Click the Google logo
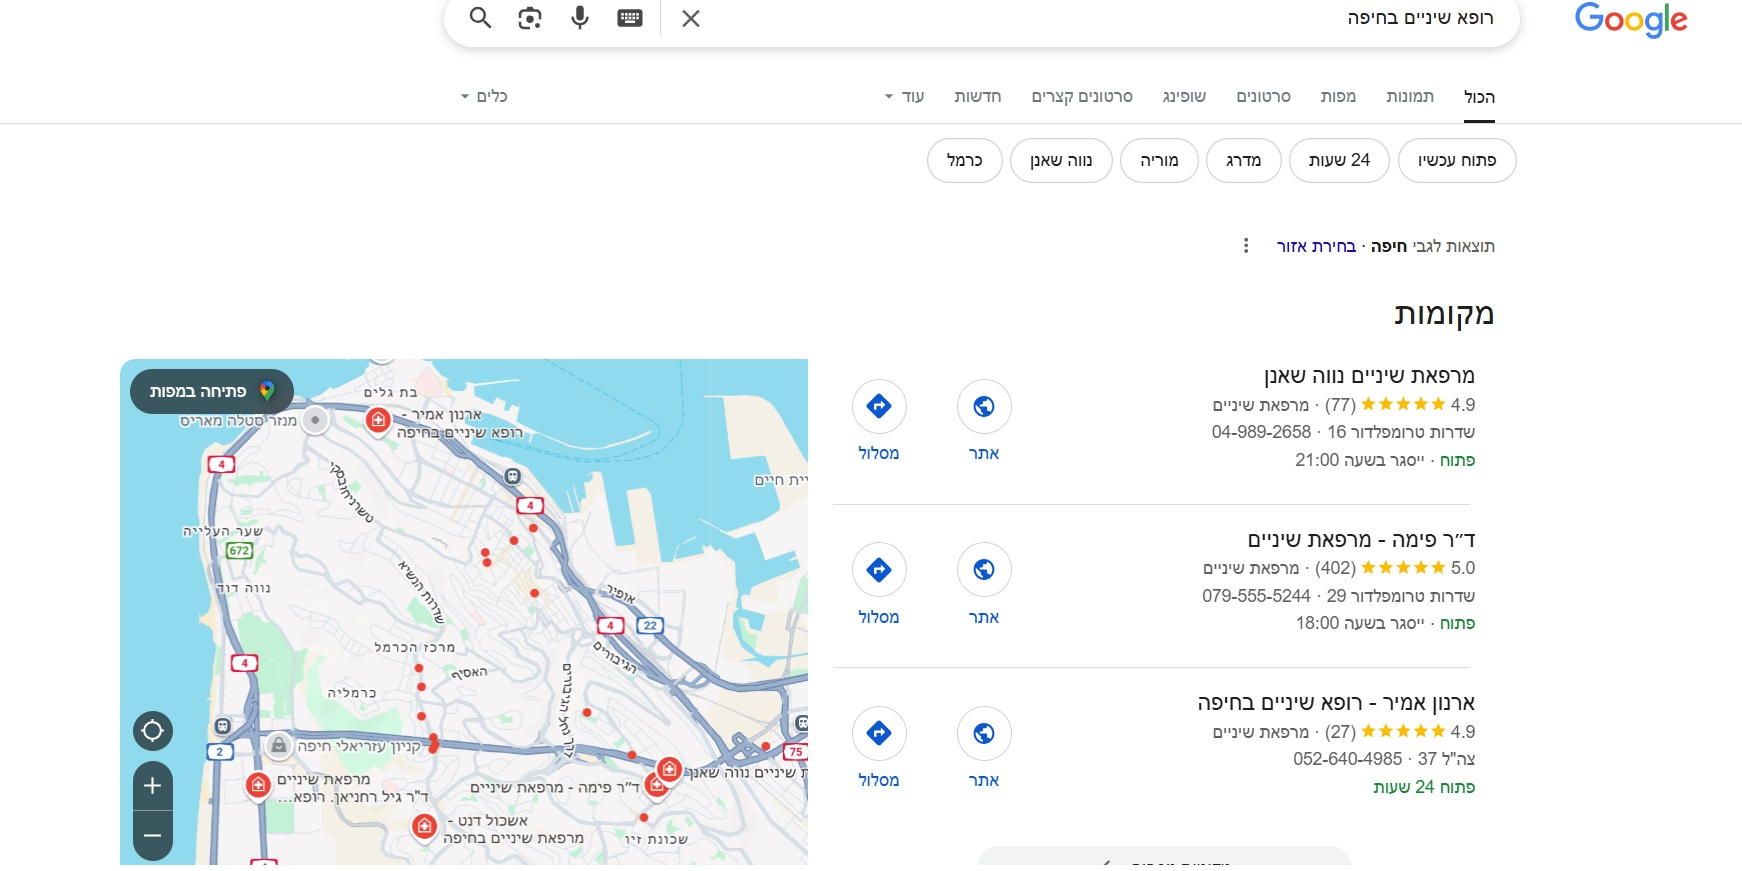Image resolution: width=1742 pixels, height=871 pixels. [1631, 19]
